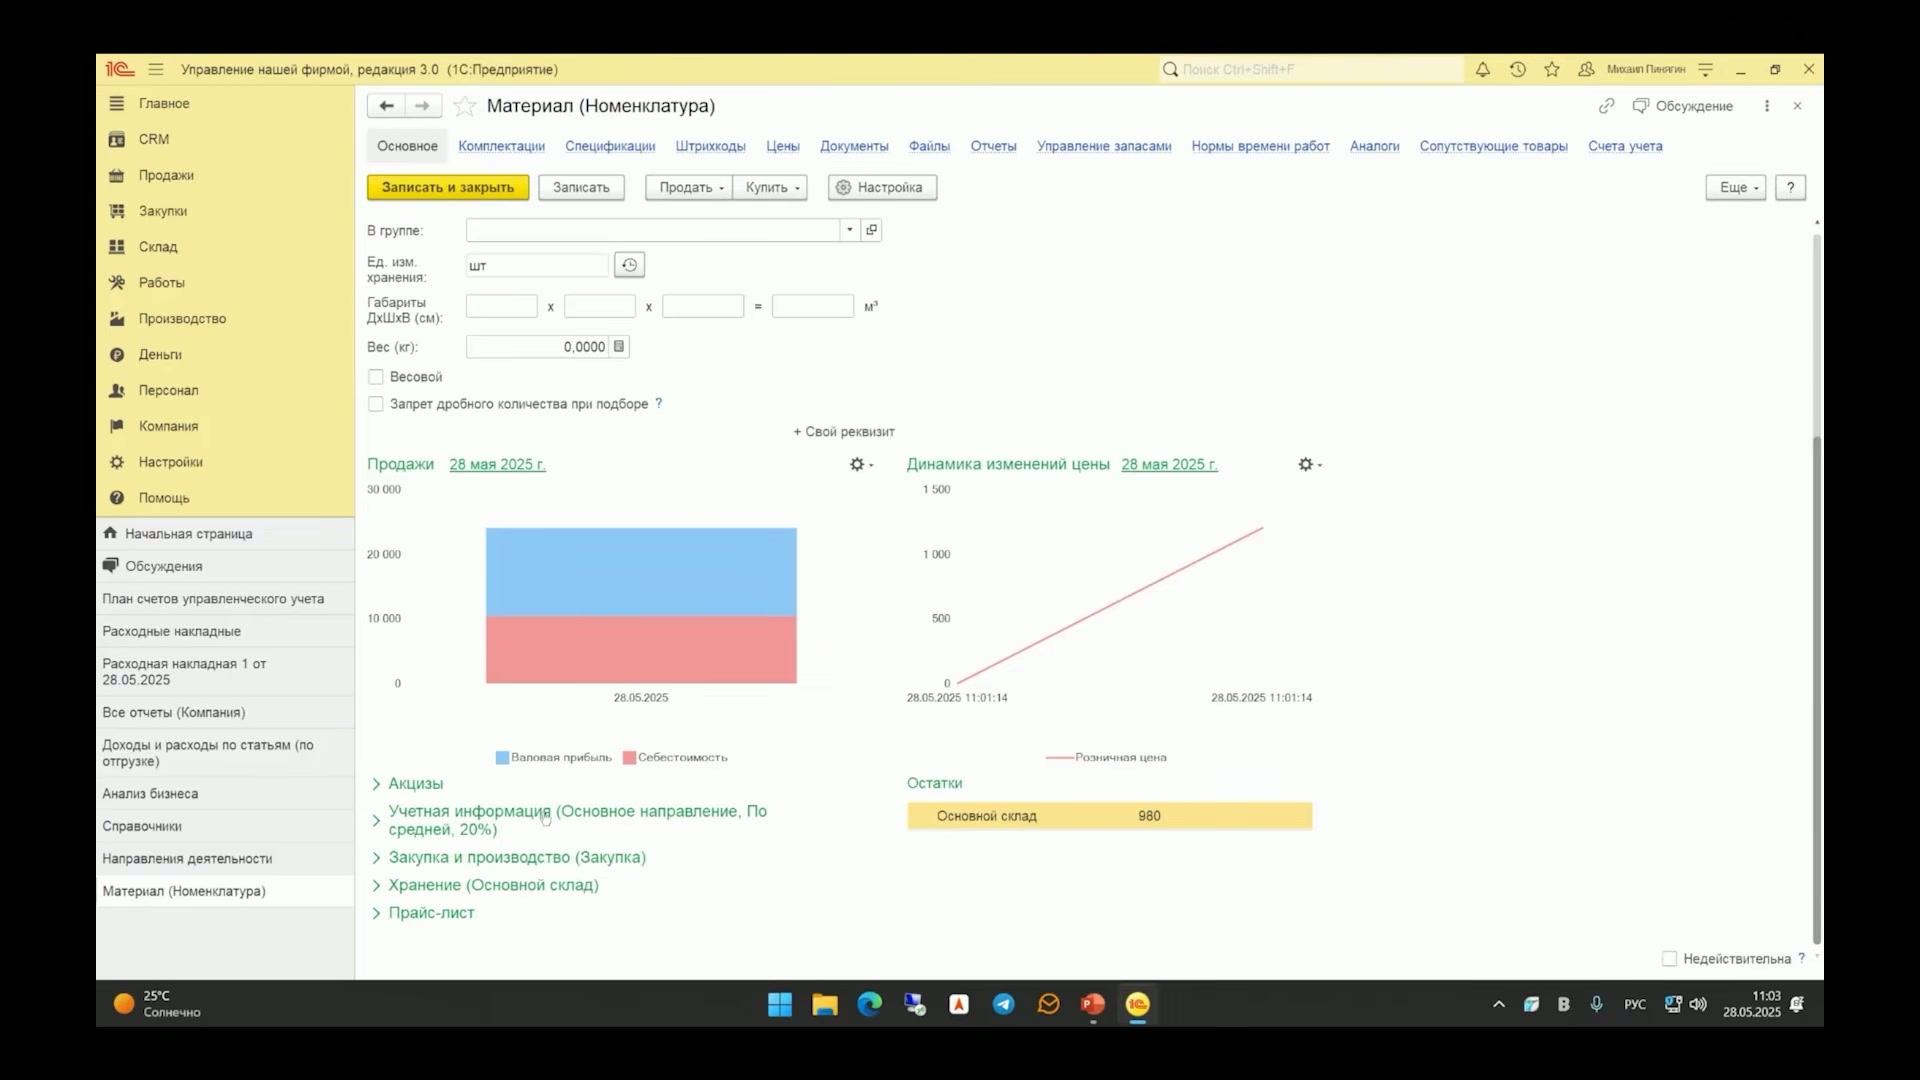Screen dimensions: 1920x1080
Task: Open the Продать dropdown button
Action: coord(689,188)
